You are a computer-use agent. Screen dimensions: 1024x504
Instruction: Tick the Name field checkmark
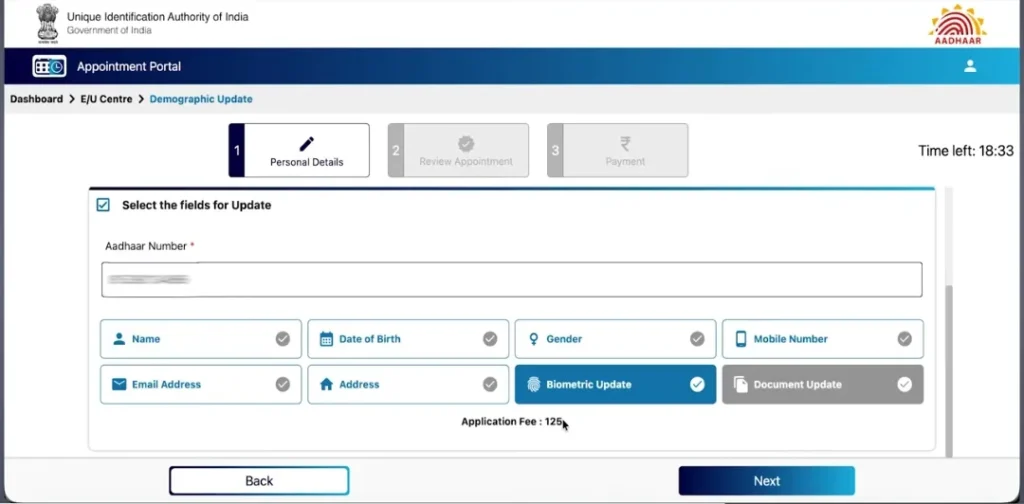click(283, 339)
